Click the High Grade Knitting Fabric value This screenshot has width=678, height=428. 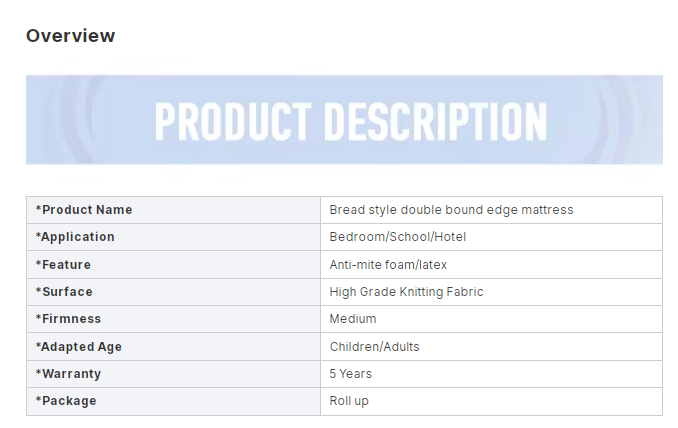(x=406, y=292)
